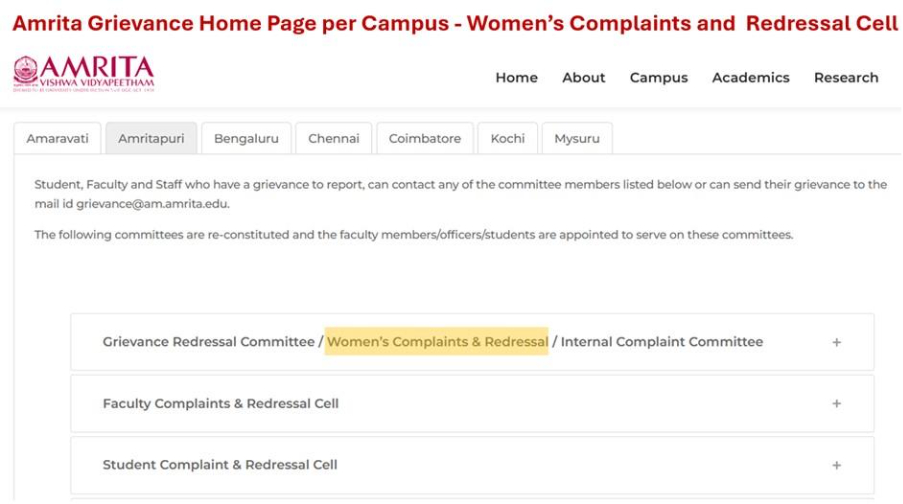Open the Research navigation menu
This screenshot has height=504, width=903.
846,78
